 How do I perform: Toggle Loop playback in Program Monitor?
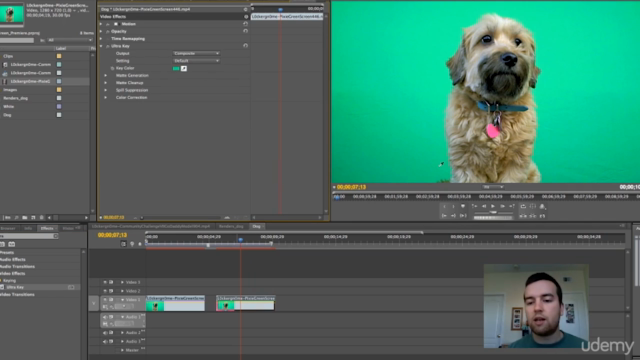tap(523, 207)
